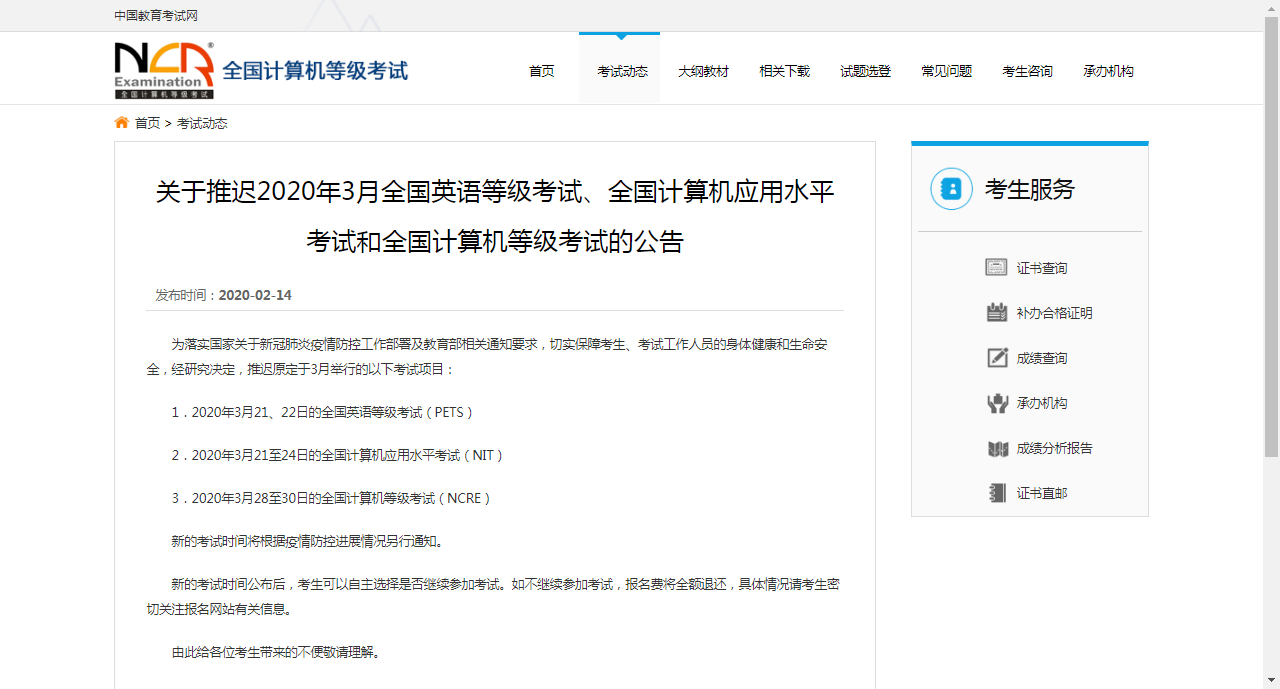Click the 成绩分析报告 book icon
1280x689 pixels.
coord(997,448)
